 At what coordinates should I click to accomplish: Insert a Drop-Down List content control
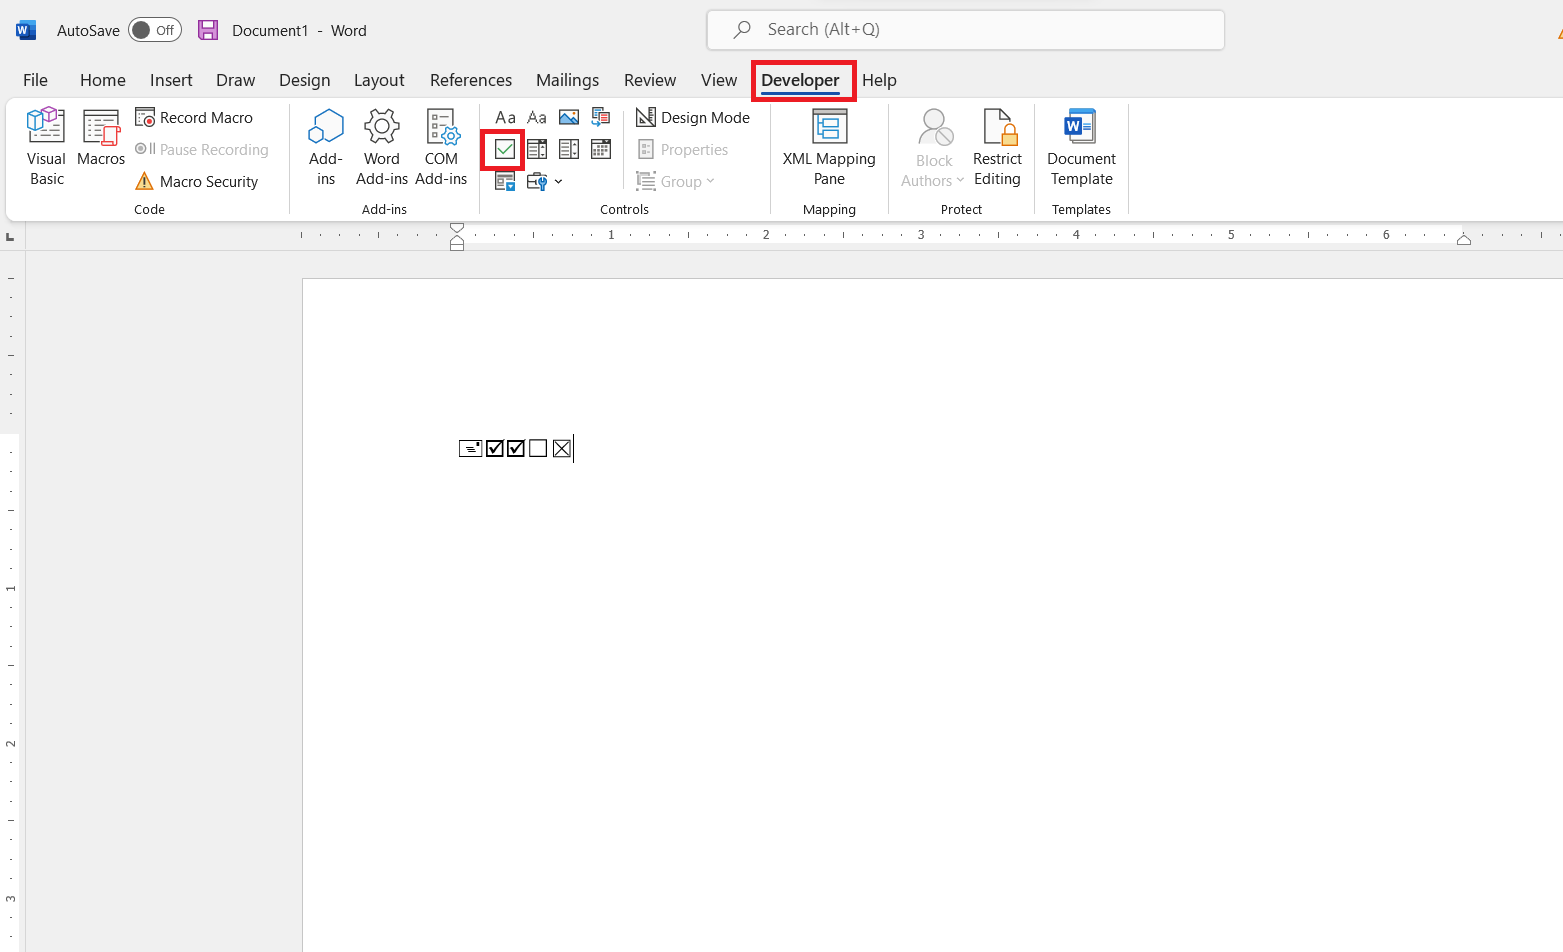(569, 150)
